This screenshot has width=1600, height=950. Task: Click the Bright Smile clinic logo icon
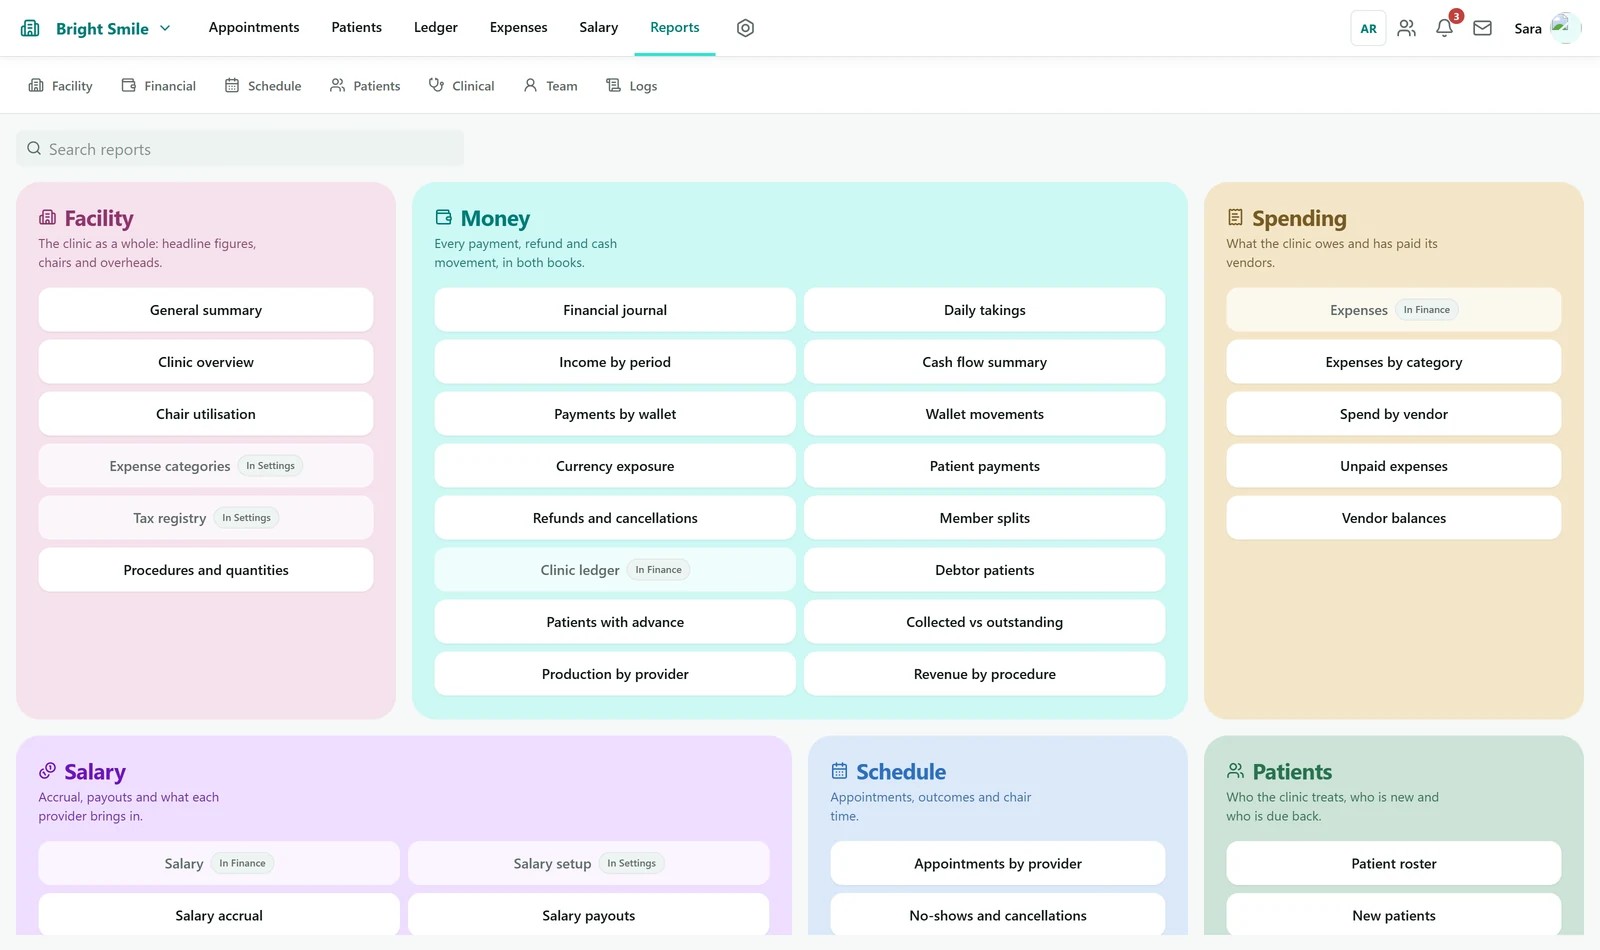click(x=30, y=28)
